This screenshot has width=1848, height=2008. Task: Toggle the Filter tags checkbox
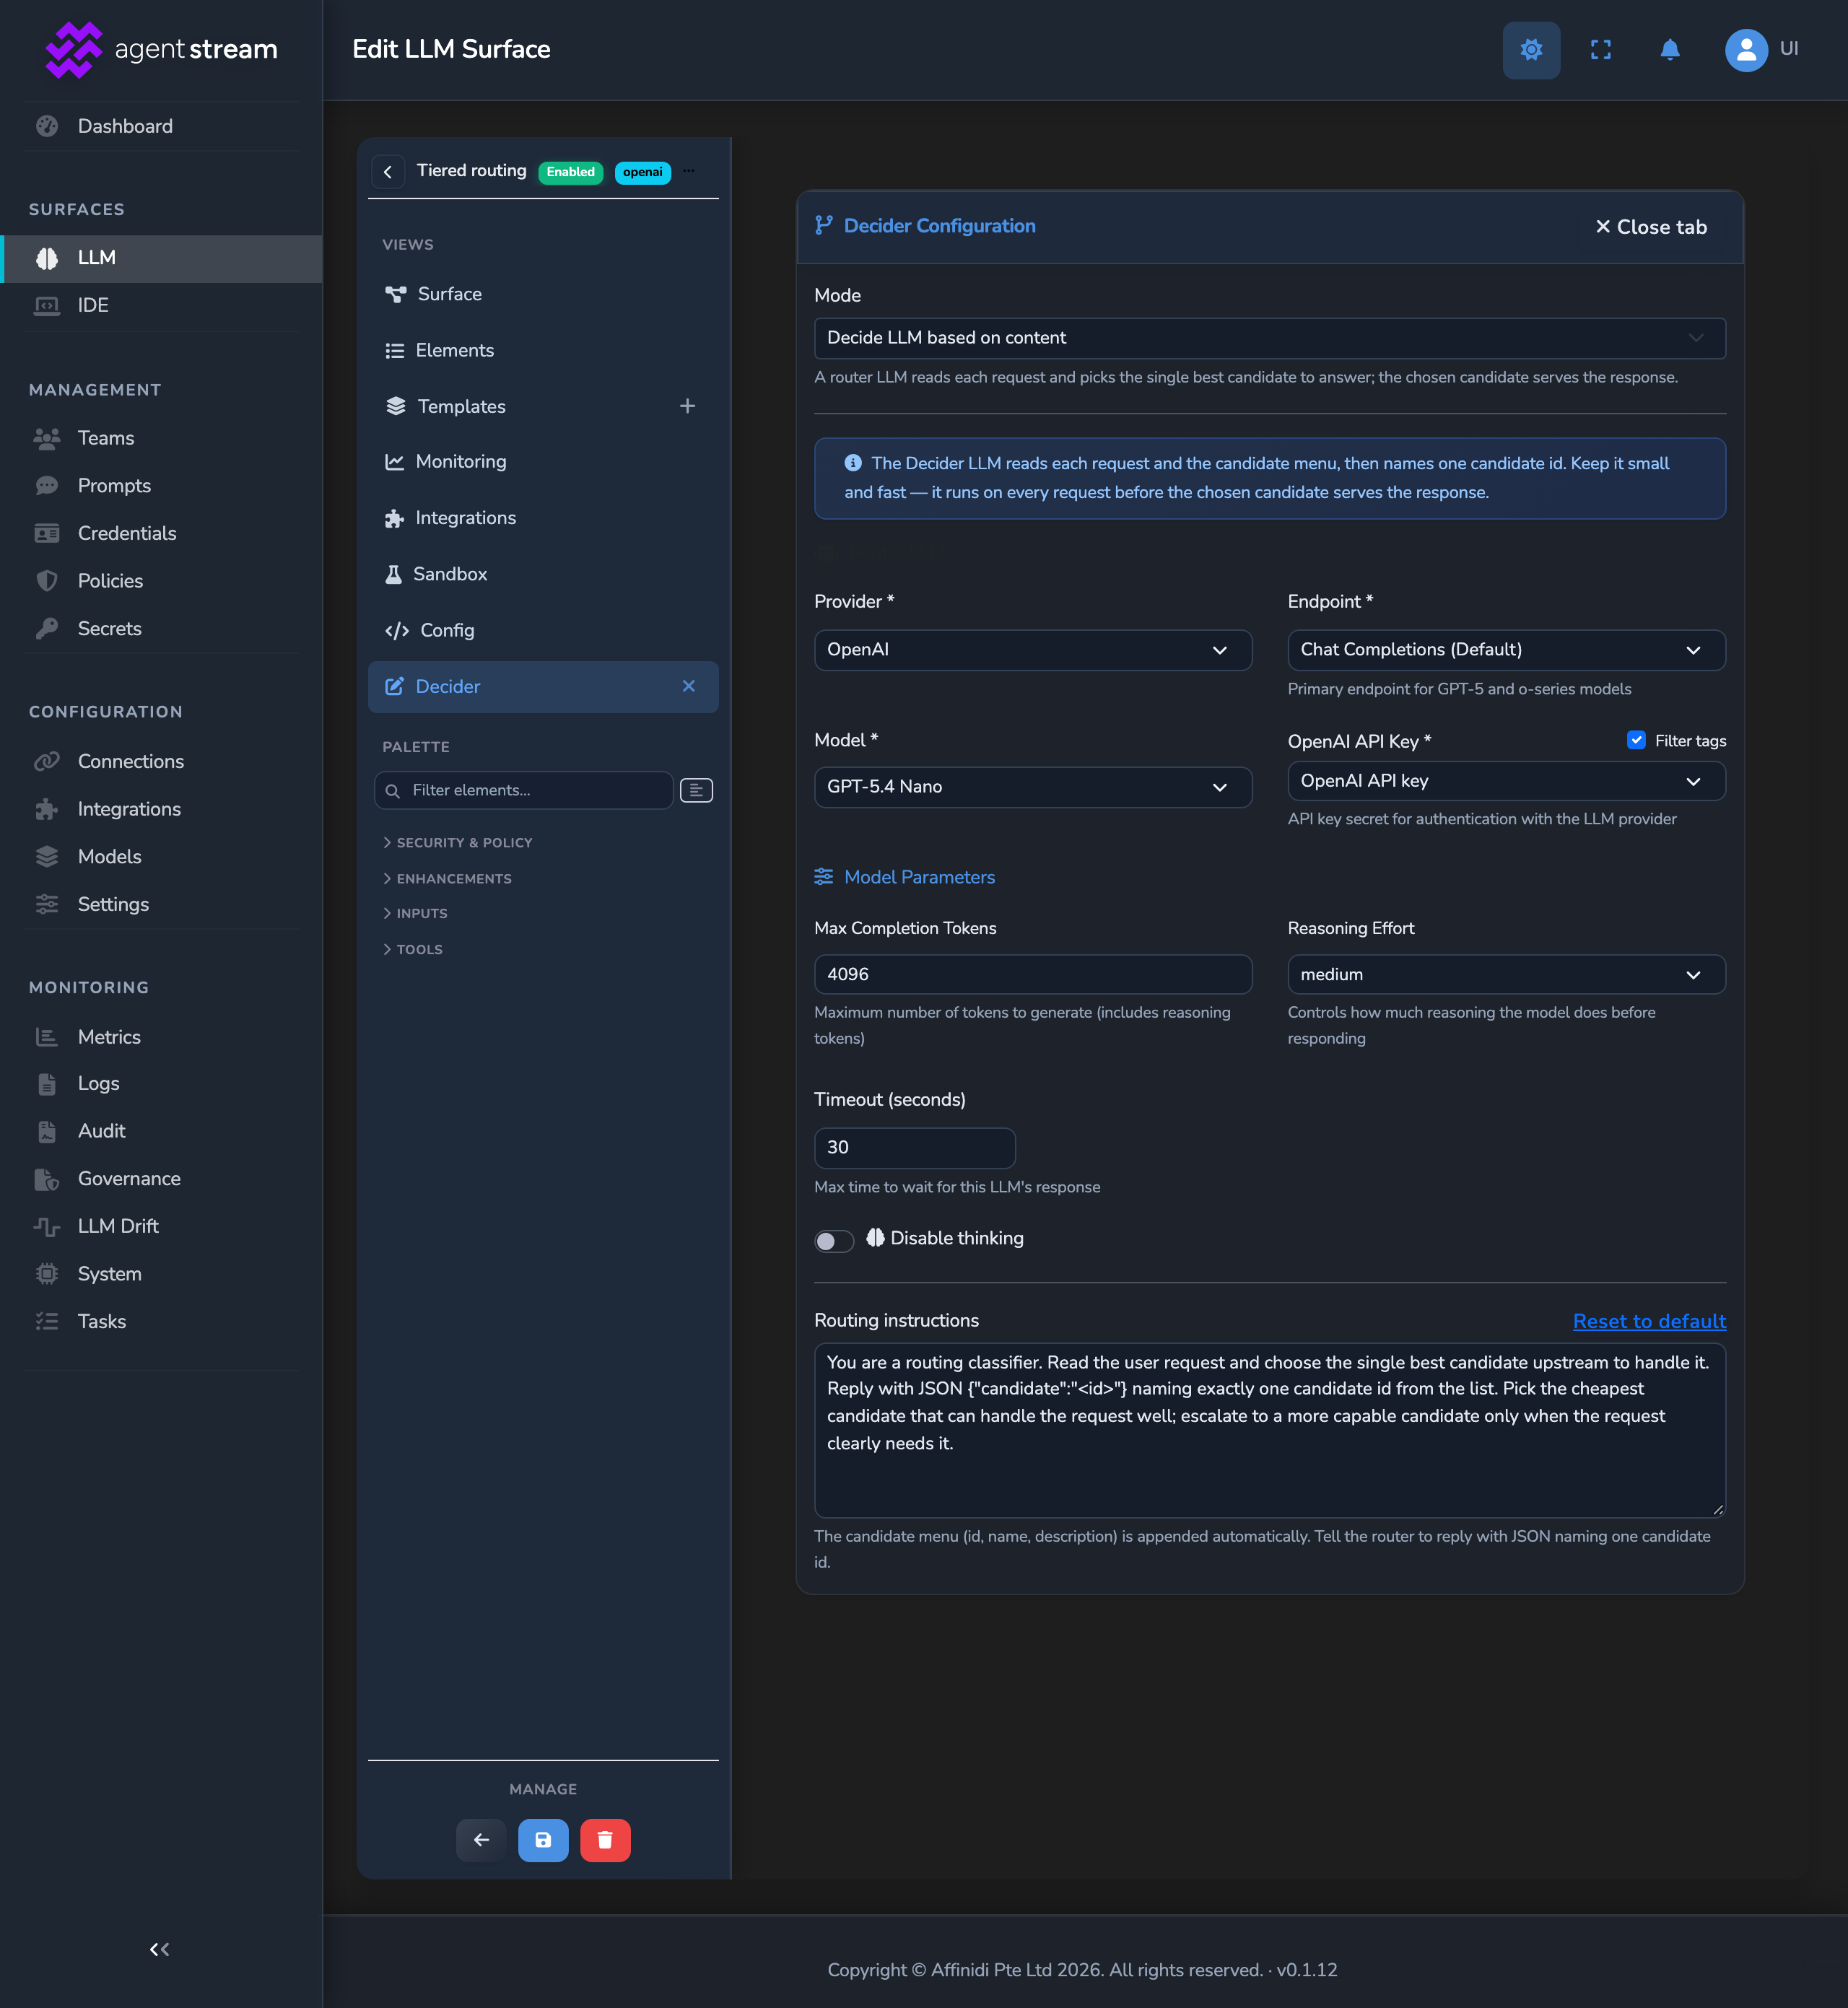pyautogui.click(x=1636, y=740)
